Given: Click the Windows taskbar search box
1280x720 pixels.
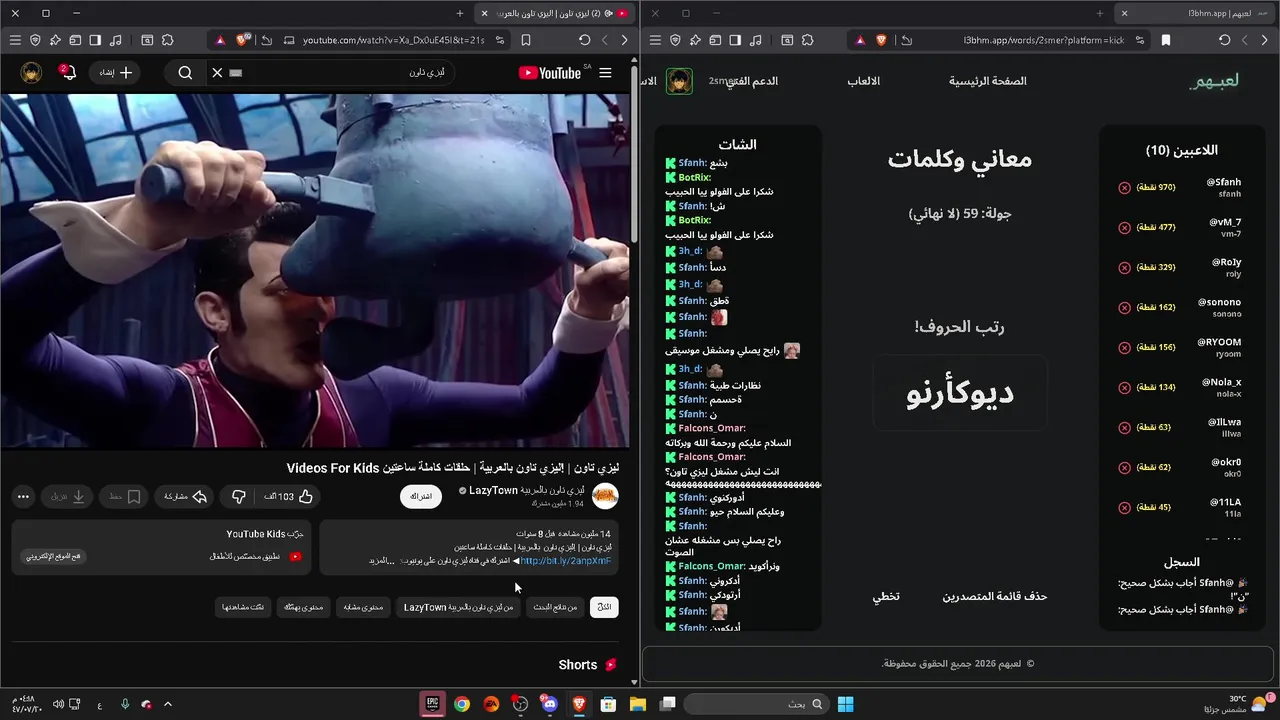Looking at the screenshot, I should tap(756, 704).
